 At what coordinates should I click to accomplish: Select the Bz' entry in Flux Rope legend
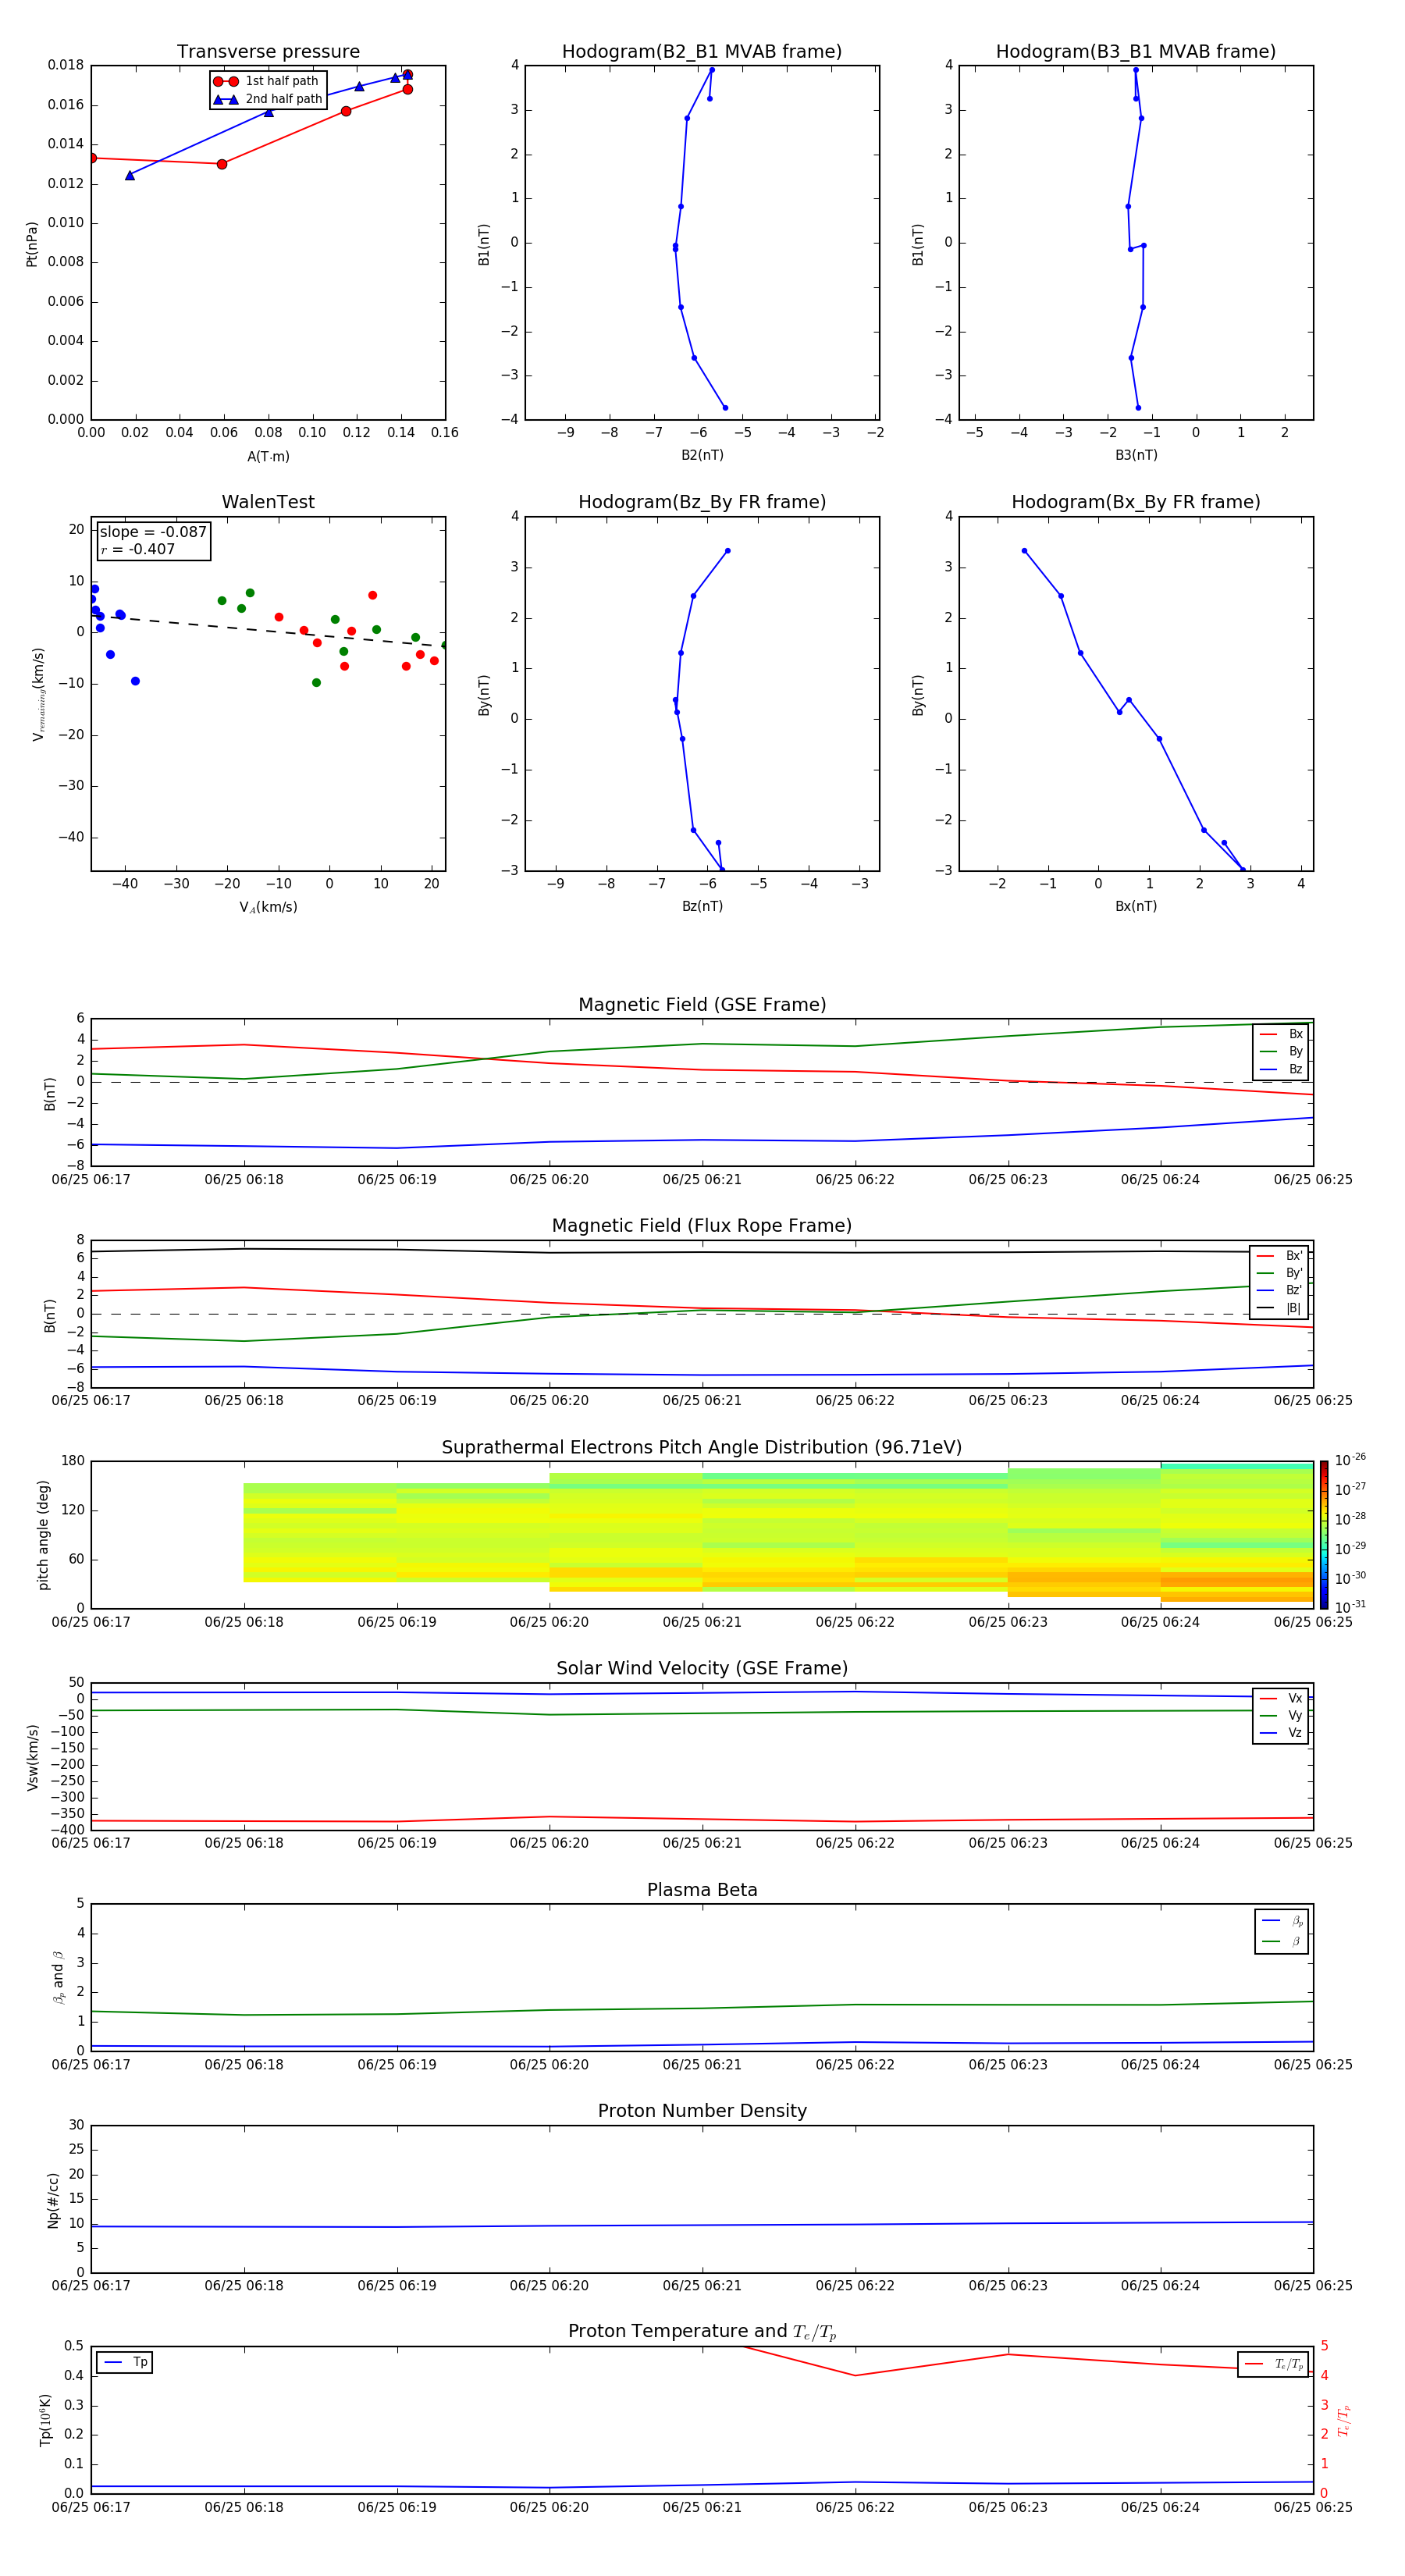pyautogui.click(x=1280, y=1290)
